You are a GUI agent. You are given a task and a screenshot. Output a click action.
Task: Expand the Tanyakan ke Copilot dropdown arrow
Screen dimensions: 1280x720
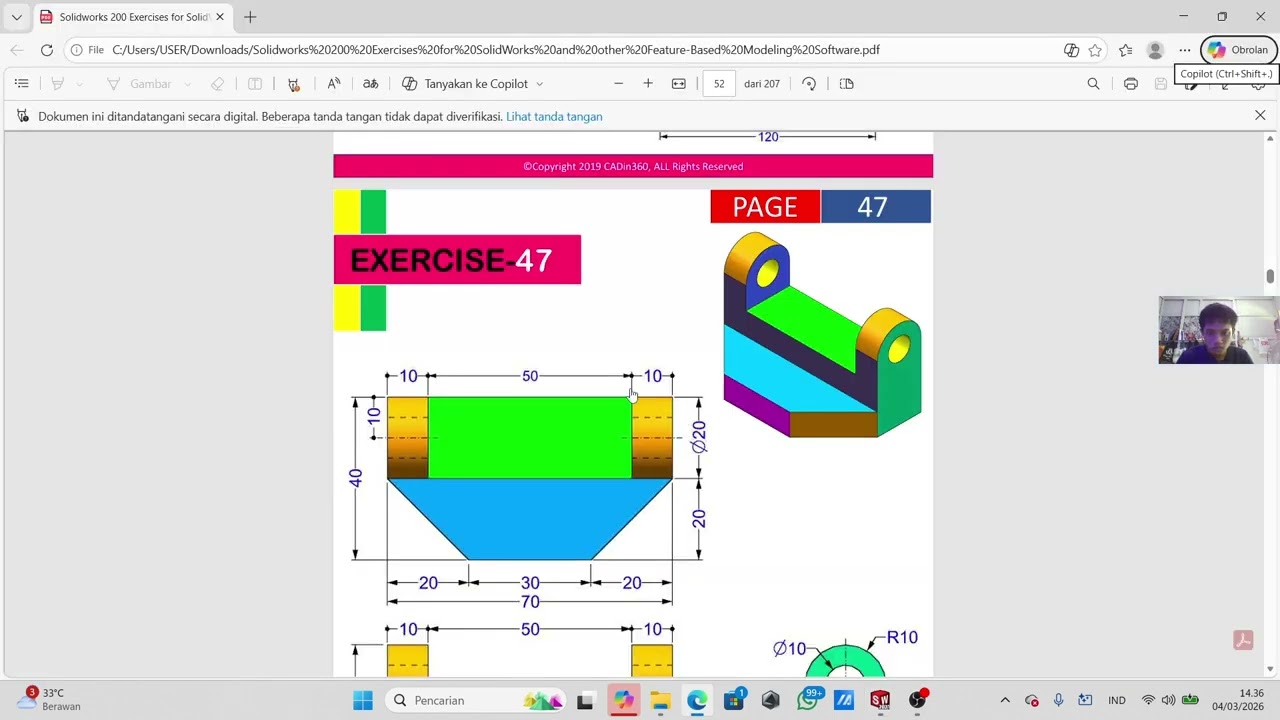[x=540, y=84]
